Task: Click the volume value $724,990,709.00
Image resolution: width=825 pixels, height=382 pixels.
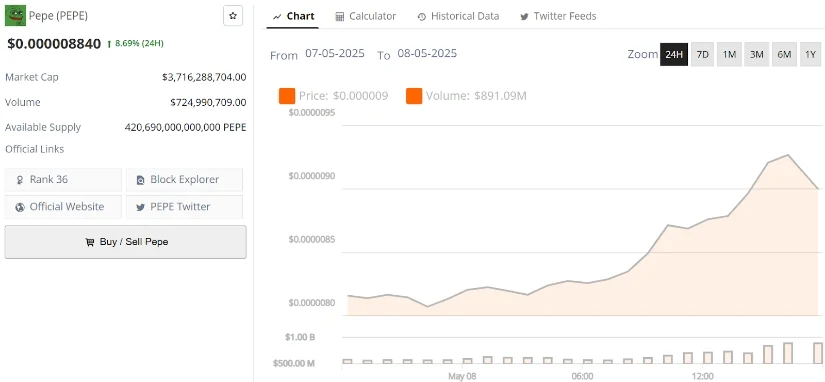Action: [x=208, y=102]
